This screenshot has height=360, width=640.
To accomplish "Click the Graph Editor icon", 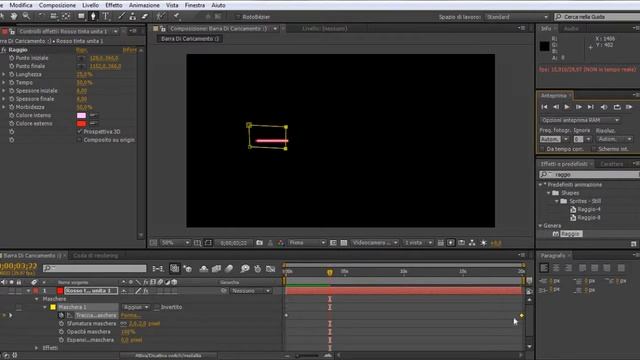I will point(271,269).
